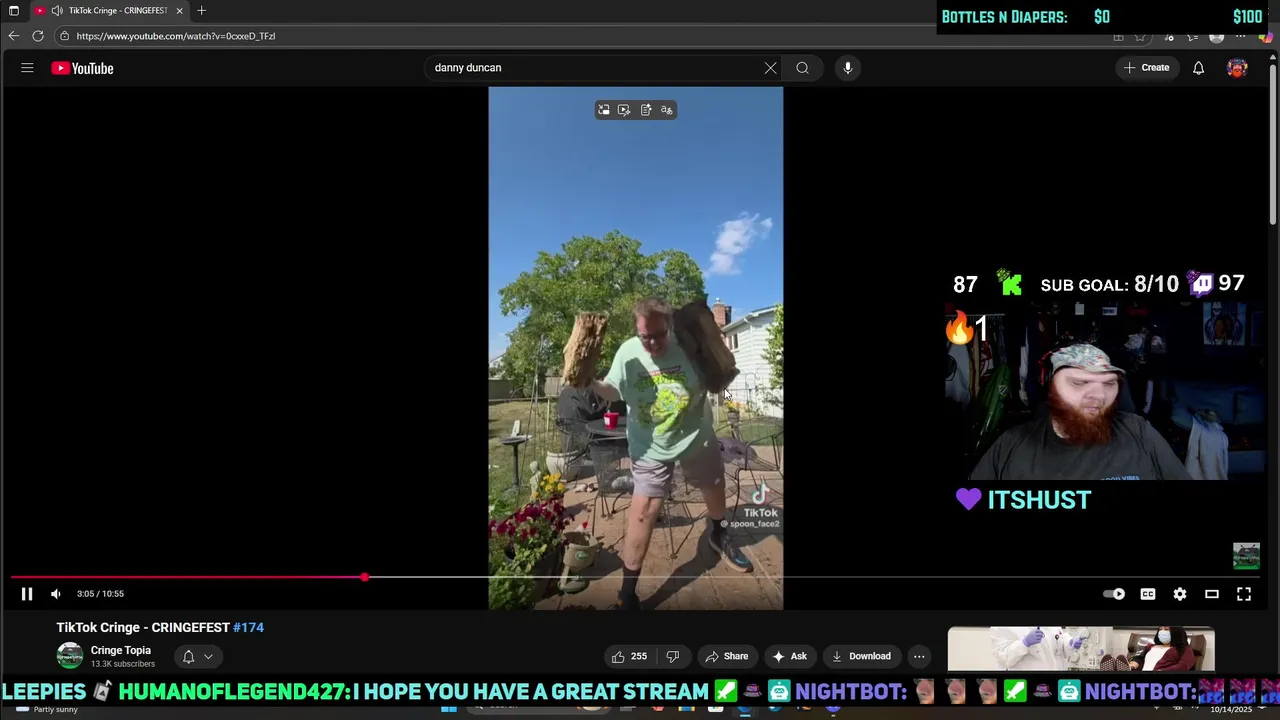Select the TikTok Cringe - CRINGEFEST tab
Viewport: 1280px width, 720px height.
(x=109, y=10)
